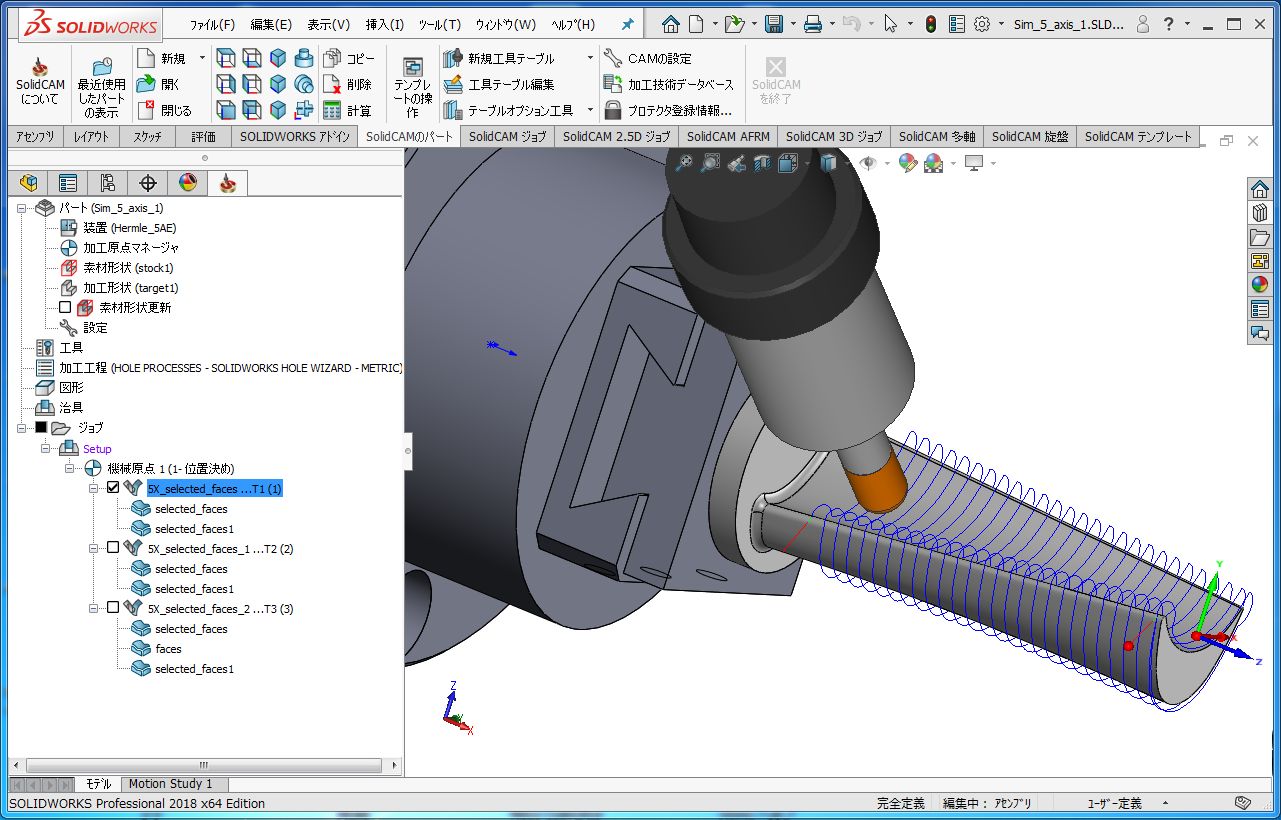
Task: Click the 新規 (new) CAM part icon
Action: tap(146, 58)
